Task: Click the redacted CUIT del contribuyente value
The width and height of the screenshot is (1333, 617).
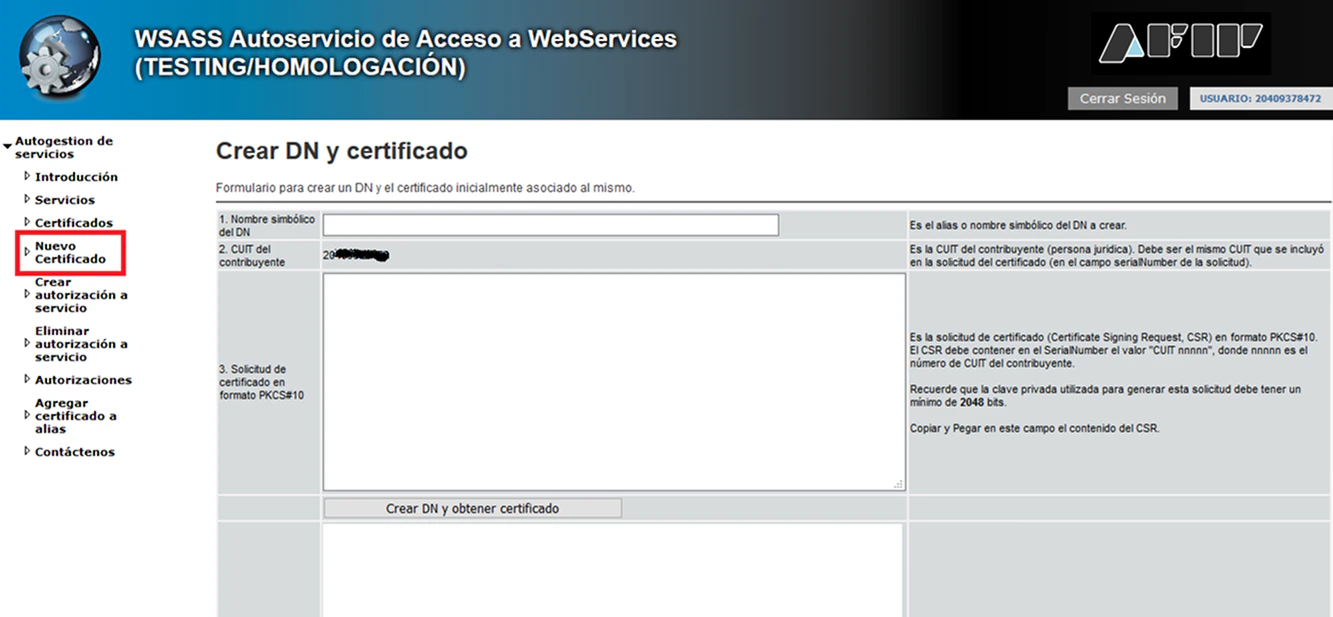Action: pos(356,256)
